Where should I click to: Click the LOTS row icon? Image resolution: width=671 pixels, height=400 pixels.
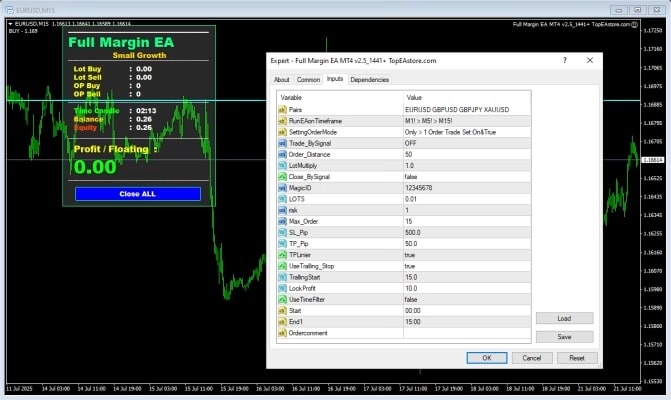coord(282,199)
